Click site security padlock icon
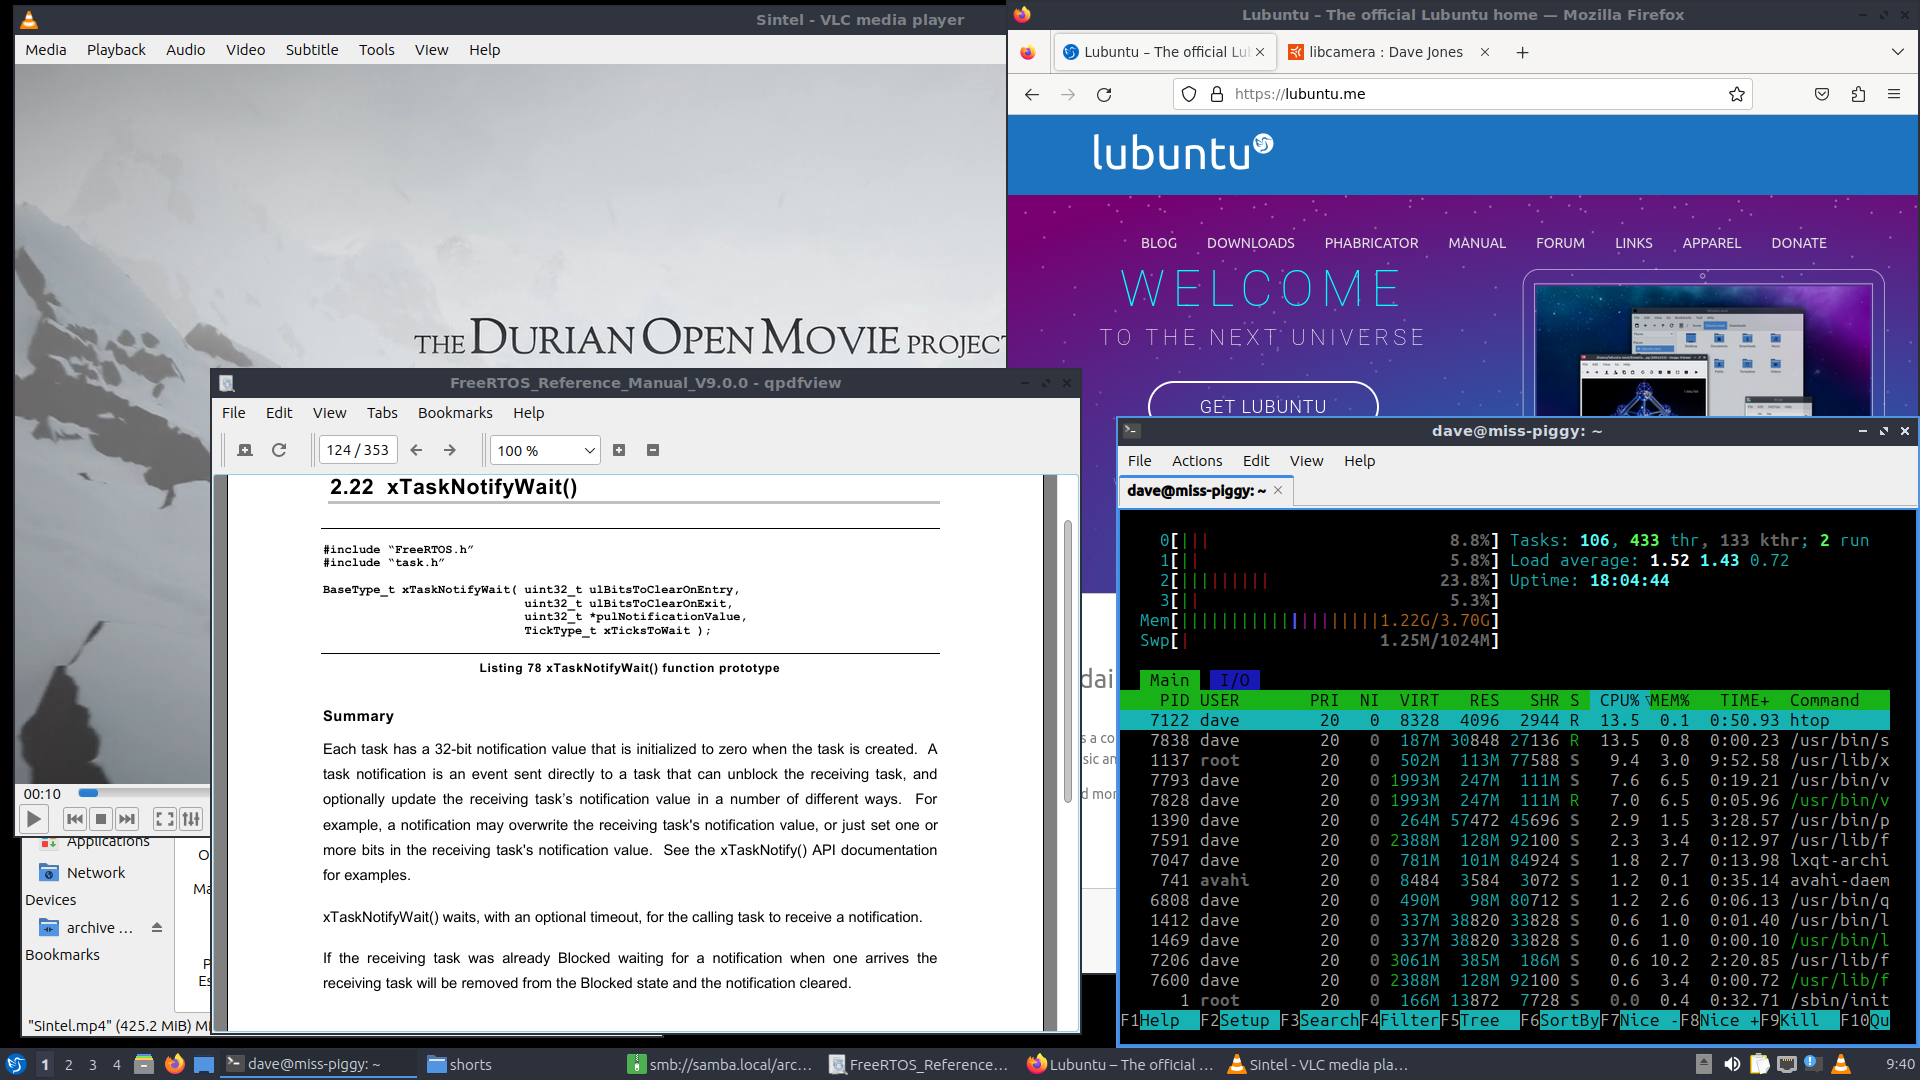Viewport: 1920px width, 1080px height. click(1217, 94)
